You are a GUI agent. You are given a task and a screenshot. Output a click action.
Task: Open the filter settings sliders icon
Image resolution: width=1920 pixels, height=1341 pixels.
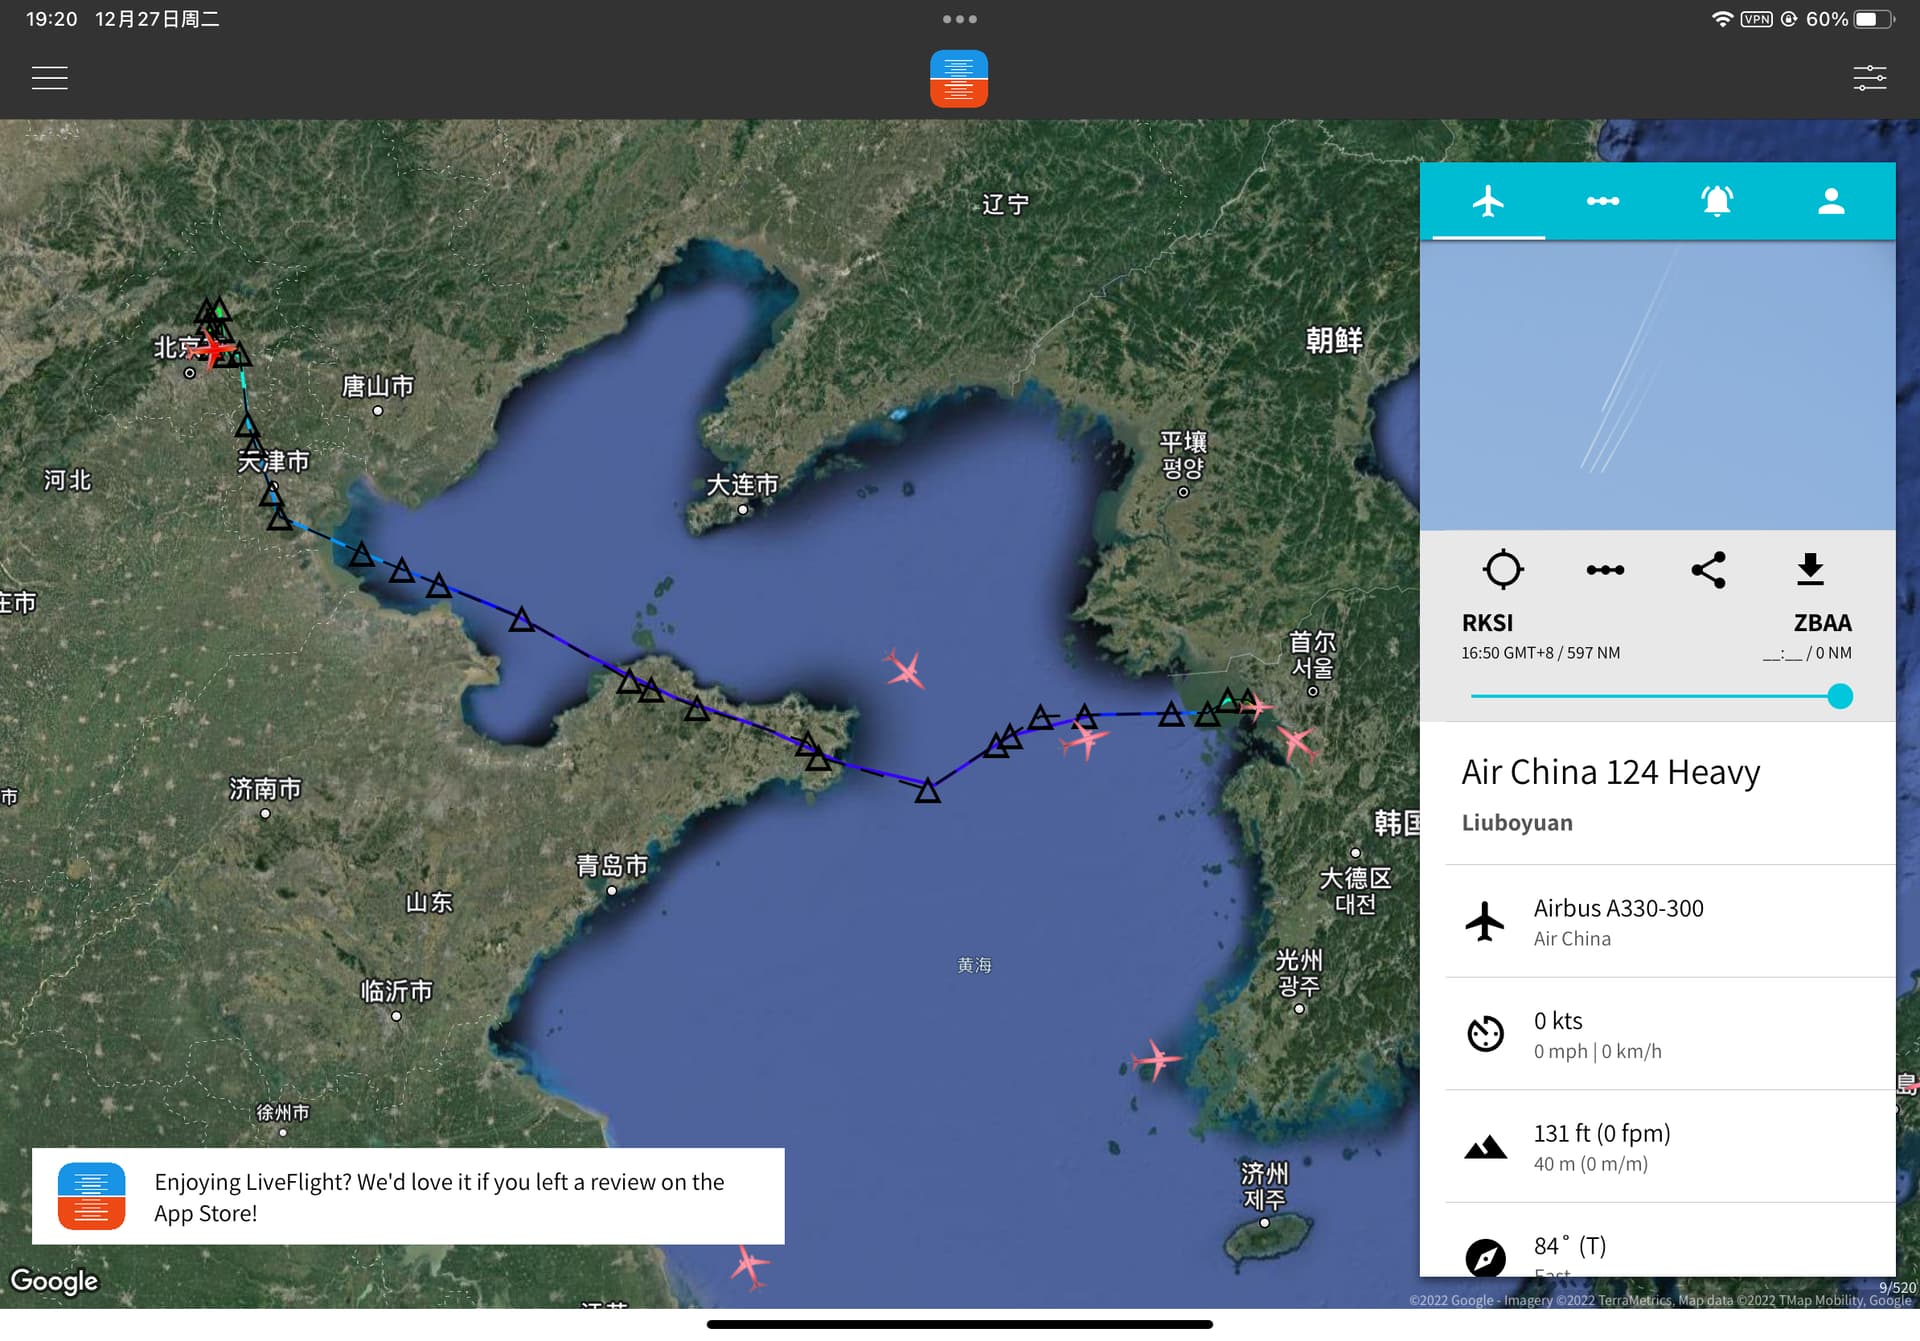click(1869, 78)
